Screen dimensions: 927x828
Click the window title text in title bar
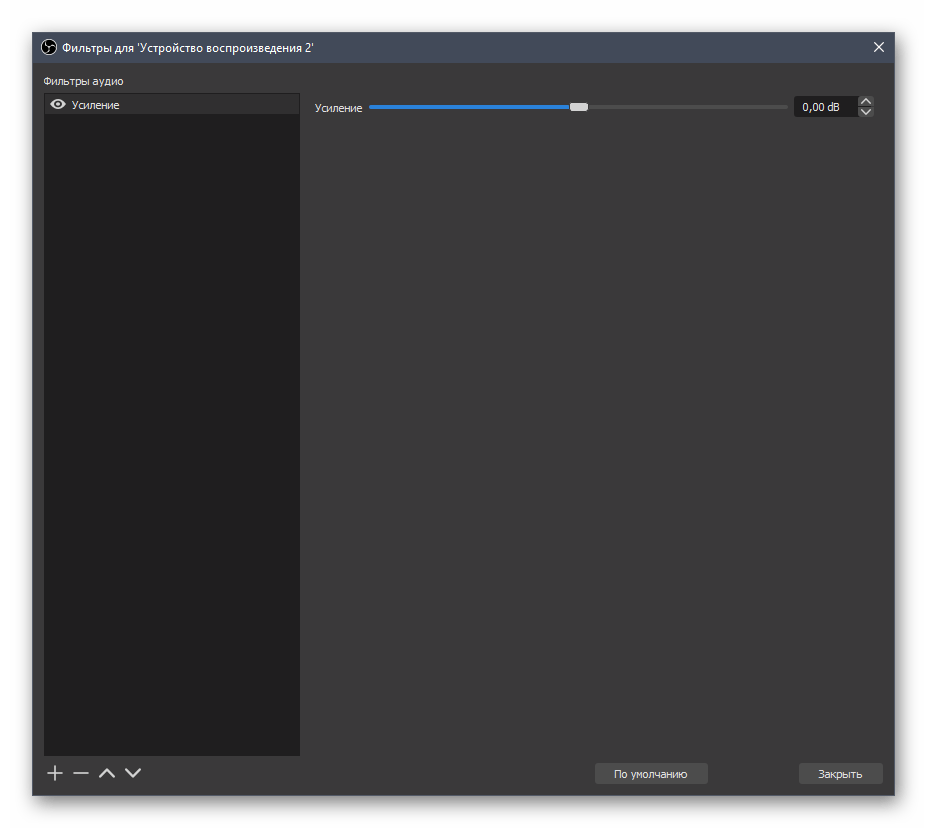188,47
